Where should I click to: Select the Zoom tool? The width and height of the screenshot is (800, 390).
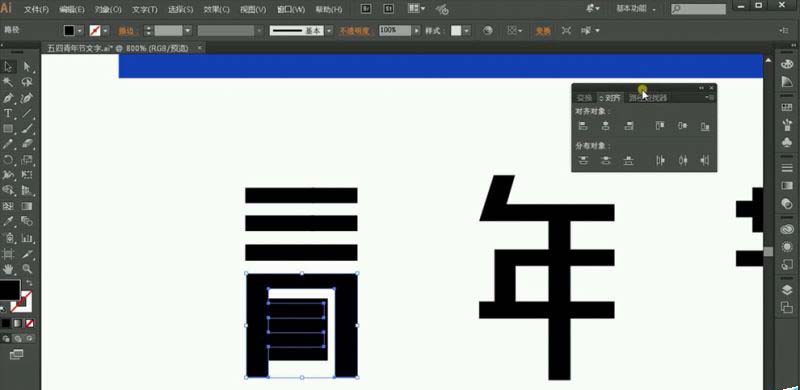(27, 269)
